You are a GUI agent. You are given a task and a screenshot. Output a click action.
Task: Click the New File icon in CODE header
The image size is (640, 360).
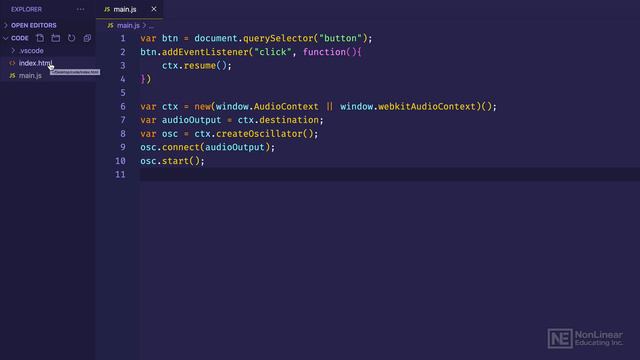pyautogui.click(x=40, y=38)
